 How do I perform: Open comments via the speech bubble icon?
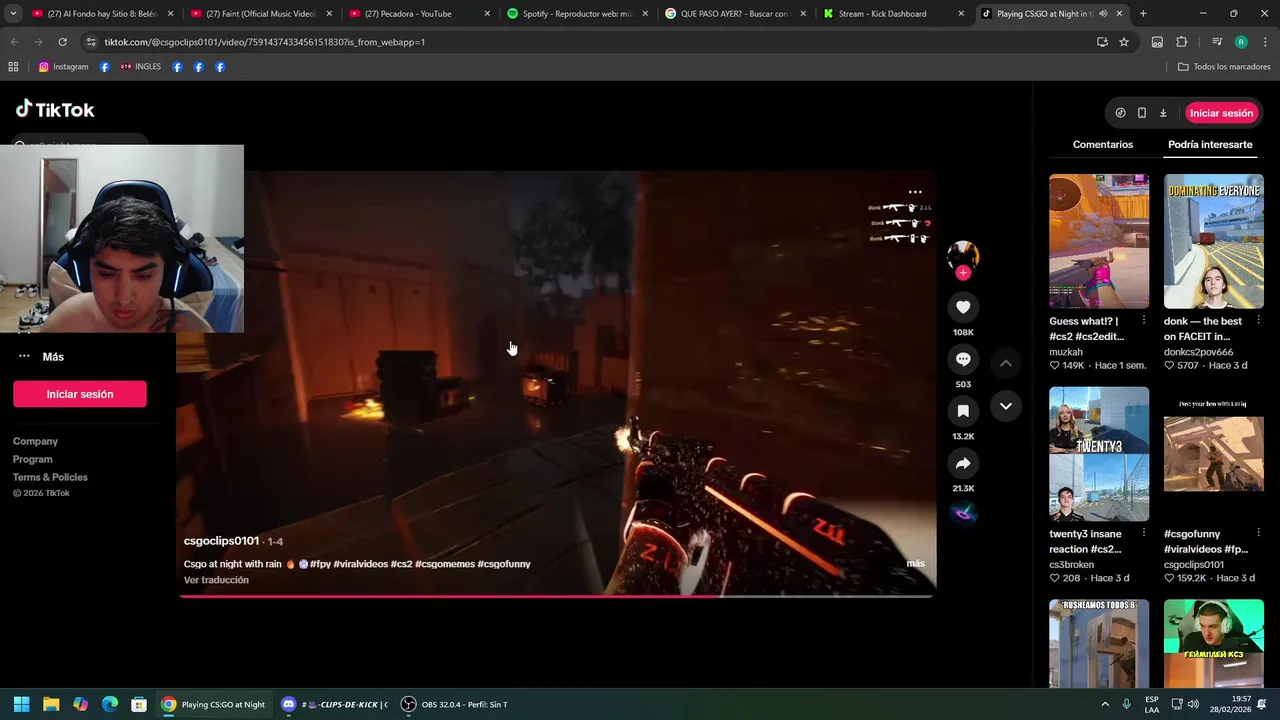[963, 359]
